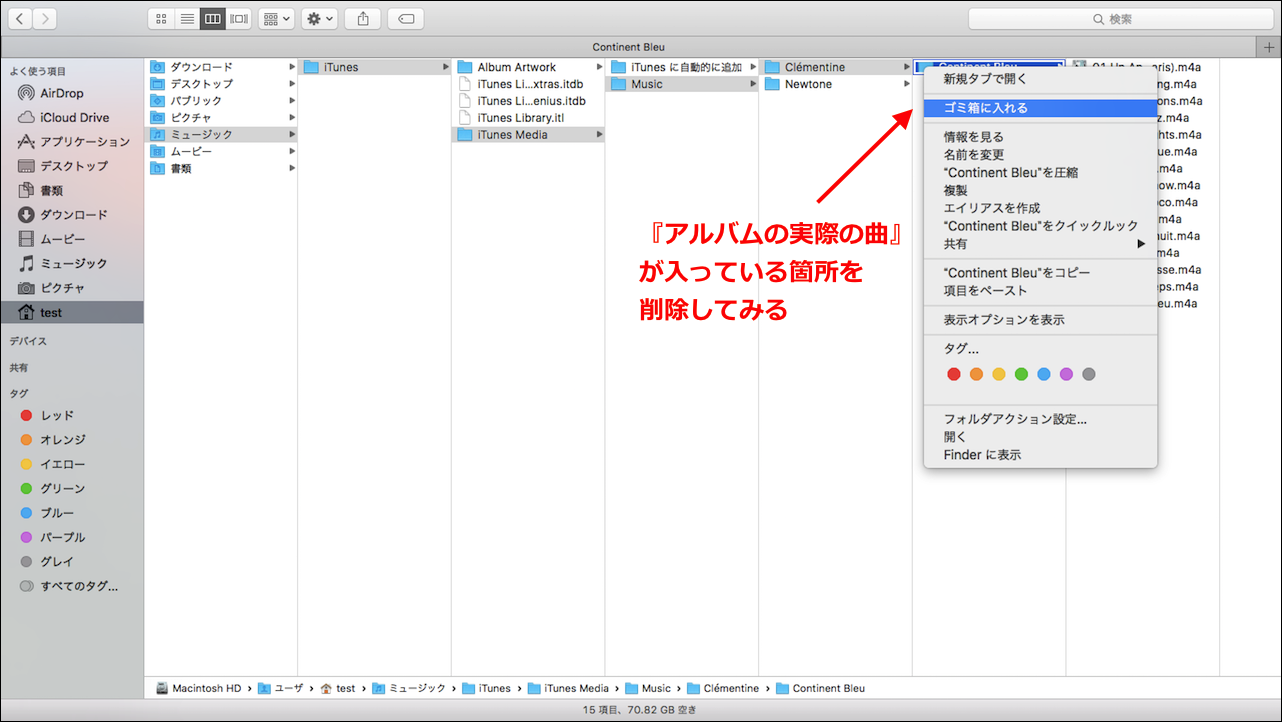Choose 複製 from context menu
This screenshot has width=1282, height=722.
1040,190
